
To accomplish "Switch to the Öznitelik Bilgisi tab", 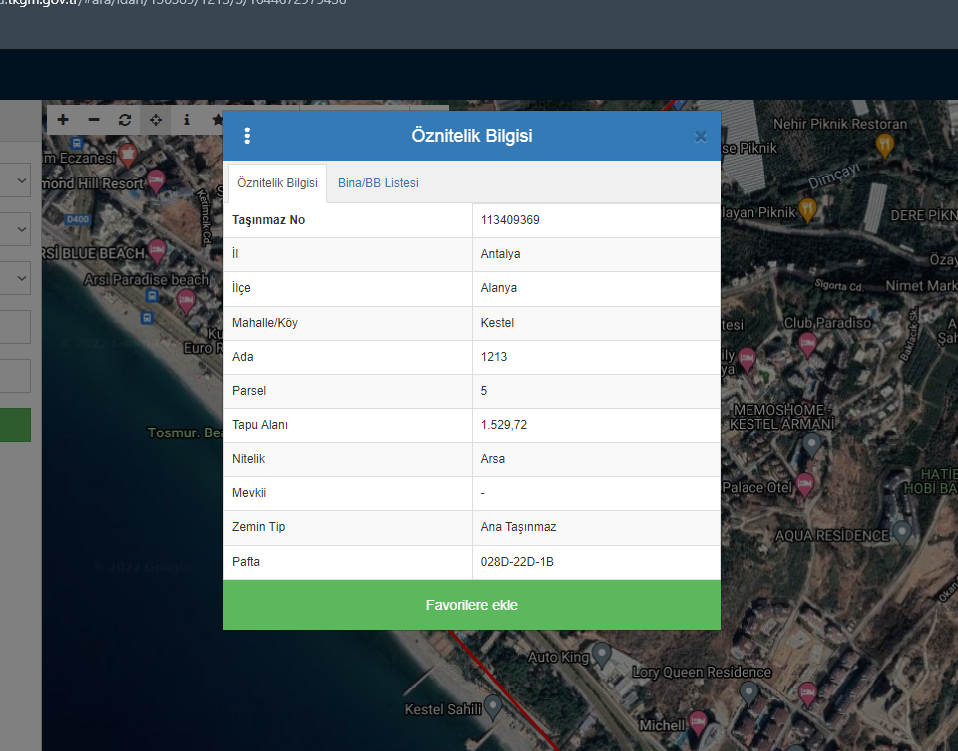I will (x=277, y=183).
